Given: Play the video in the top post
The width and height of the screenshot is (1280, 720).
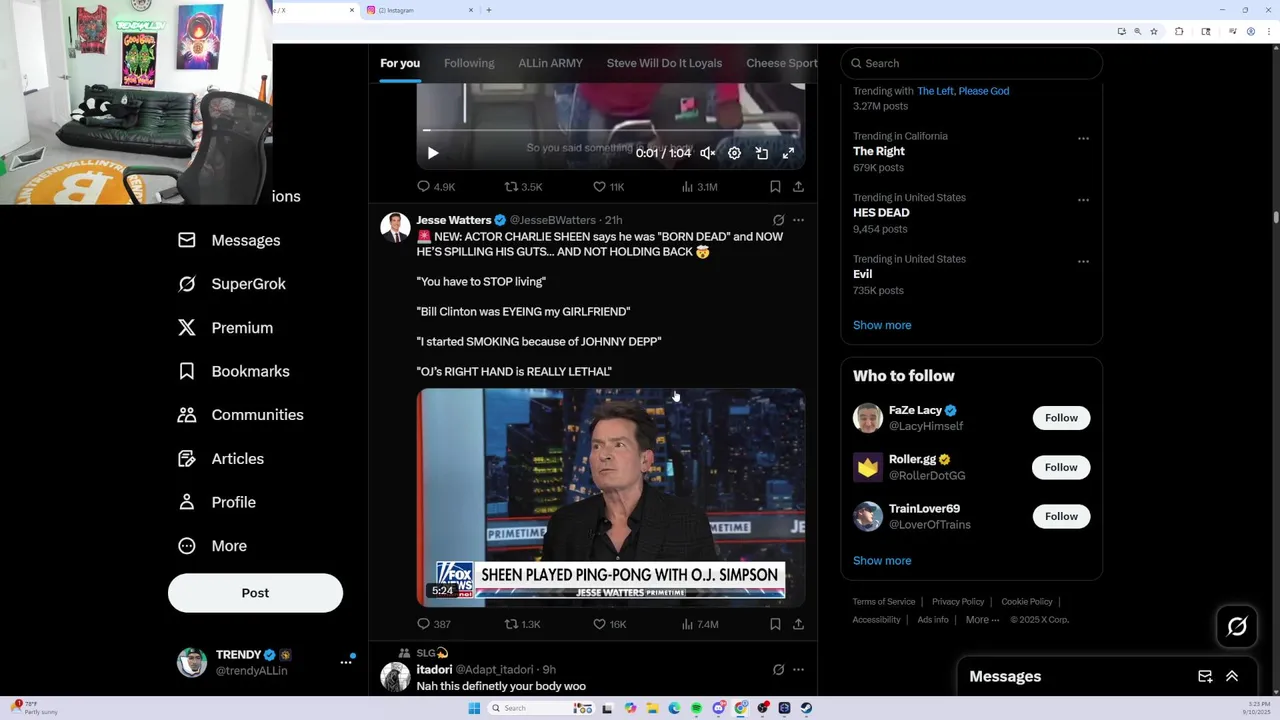Looking at the screenshot, I should tap(433, 153).
